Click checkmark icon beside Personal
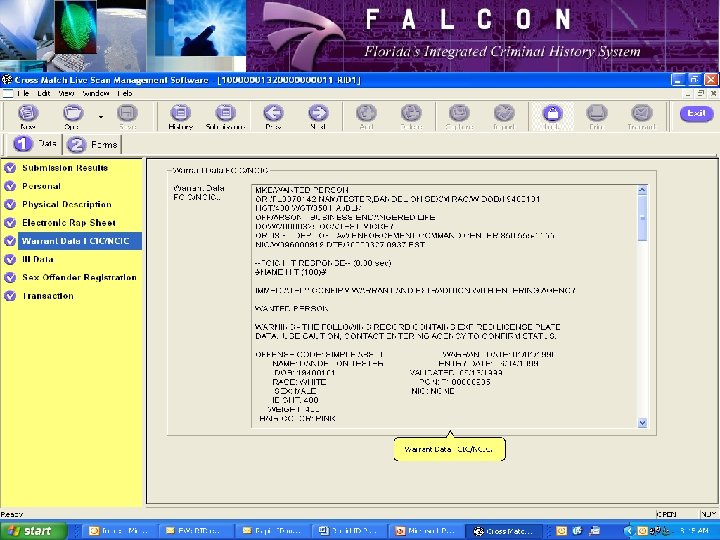 [x=10, y=186]
